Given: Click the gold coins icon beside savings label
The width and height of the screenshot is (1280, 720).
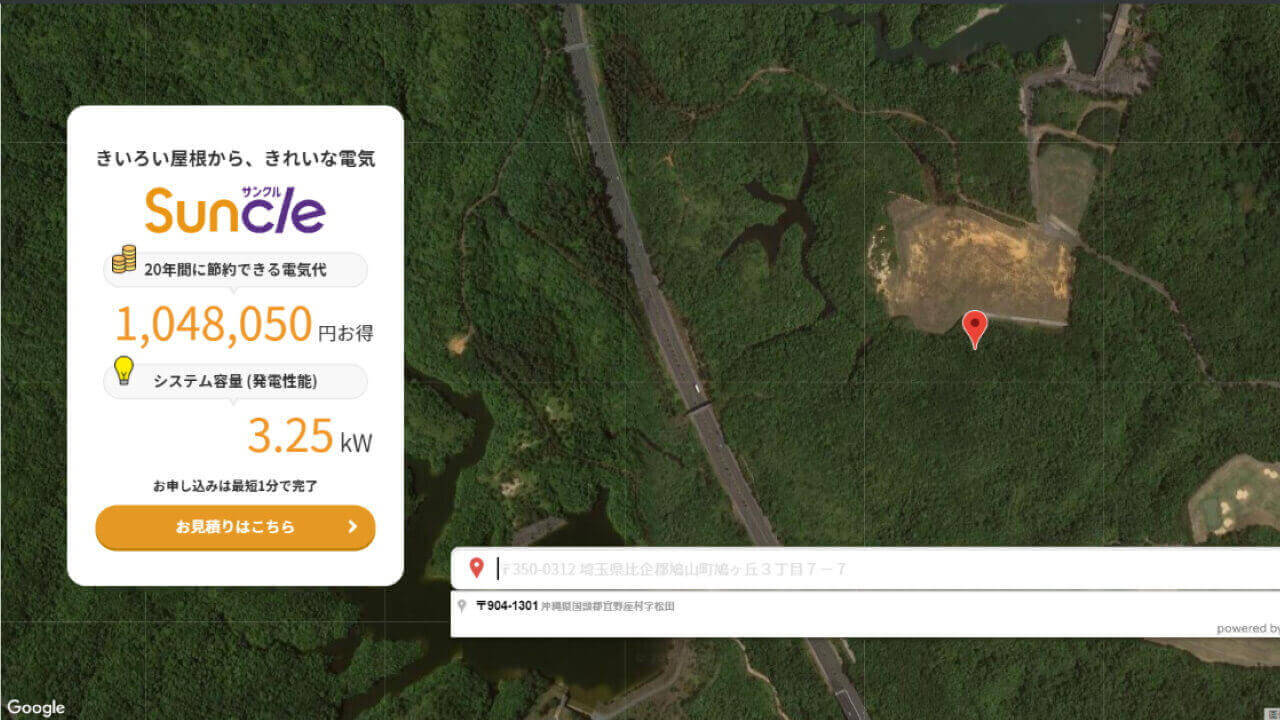Looking at the screenshot, I should click(x=124, y=259).
